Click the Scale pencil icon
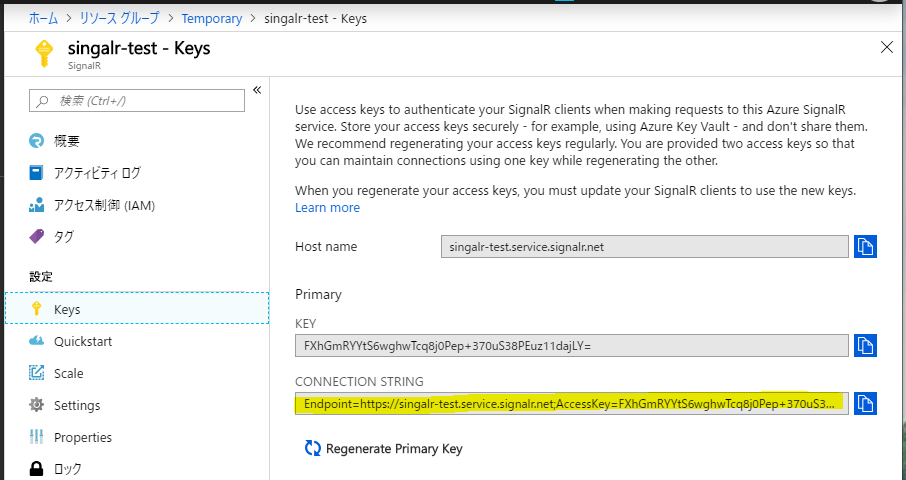The image size is (906, 480). (x=36, y=373)
